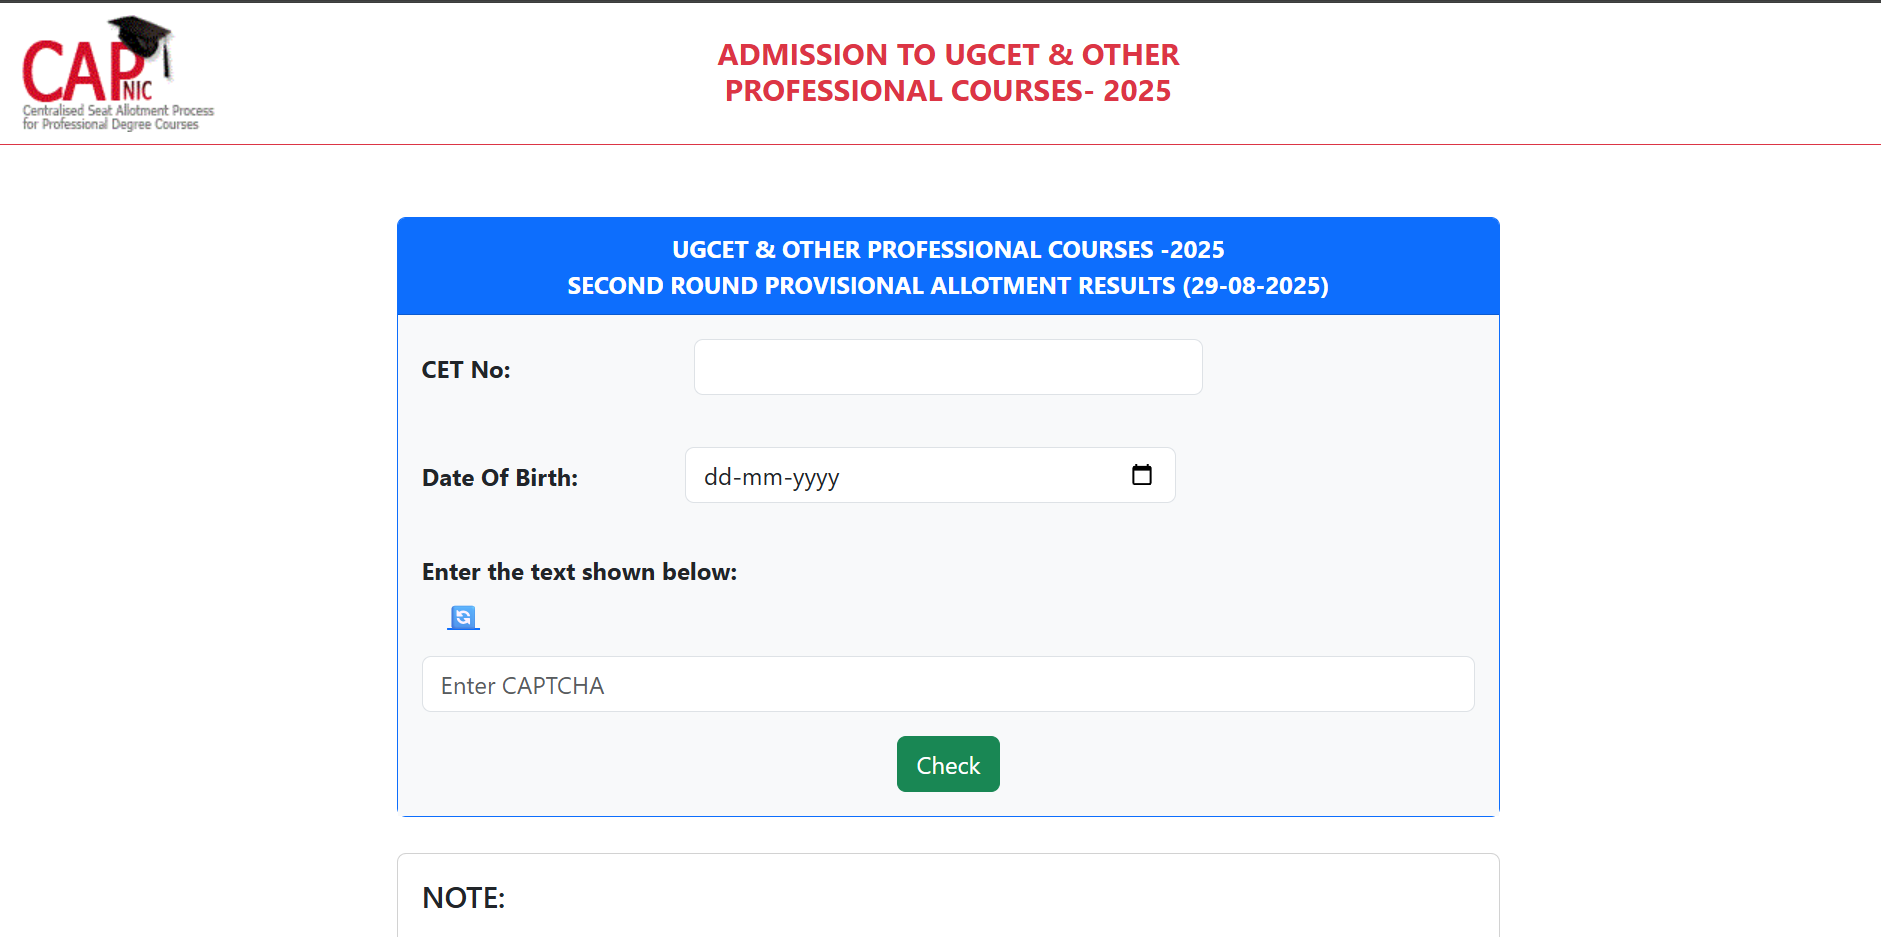This screenshot has width=1881, height=937.
Task: Refresh the CAPTCHA image
Action: click(x=463, y=617)
